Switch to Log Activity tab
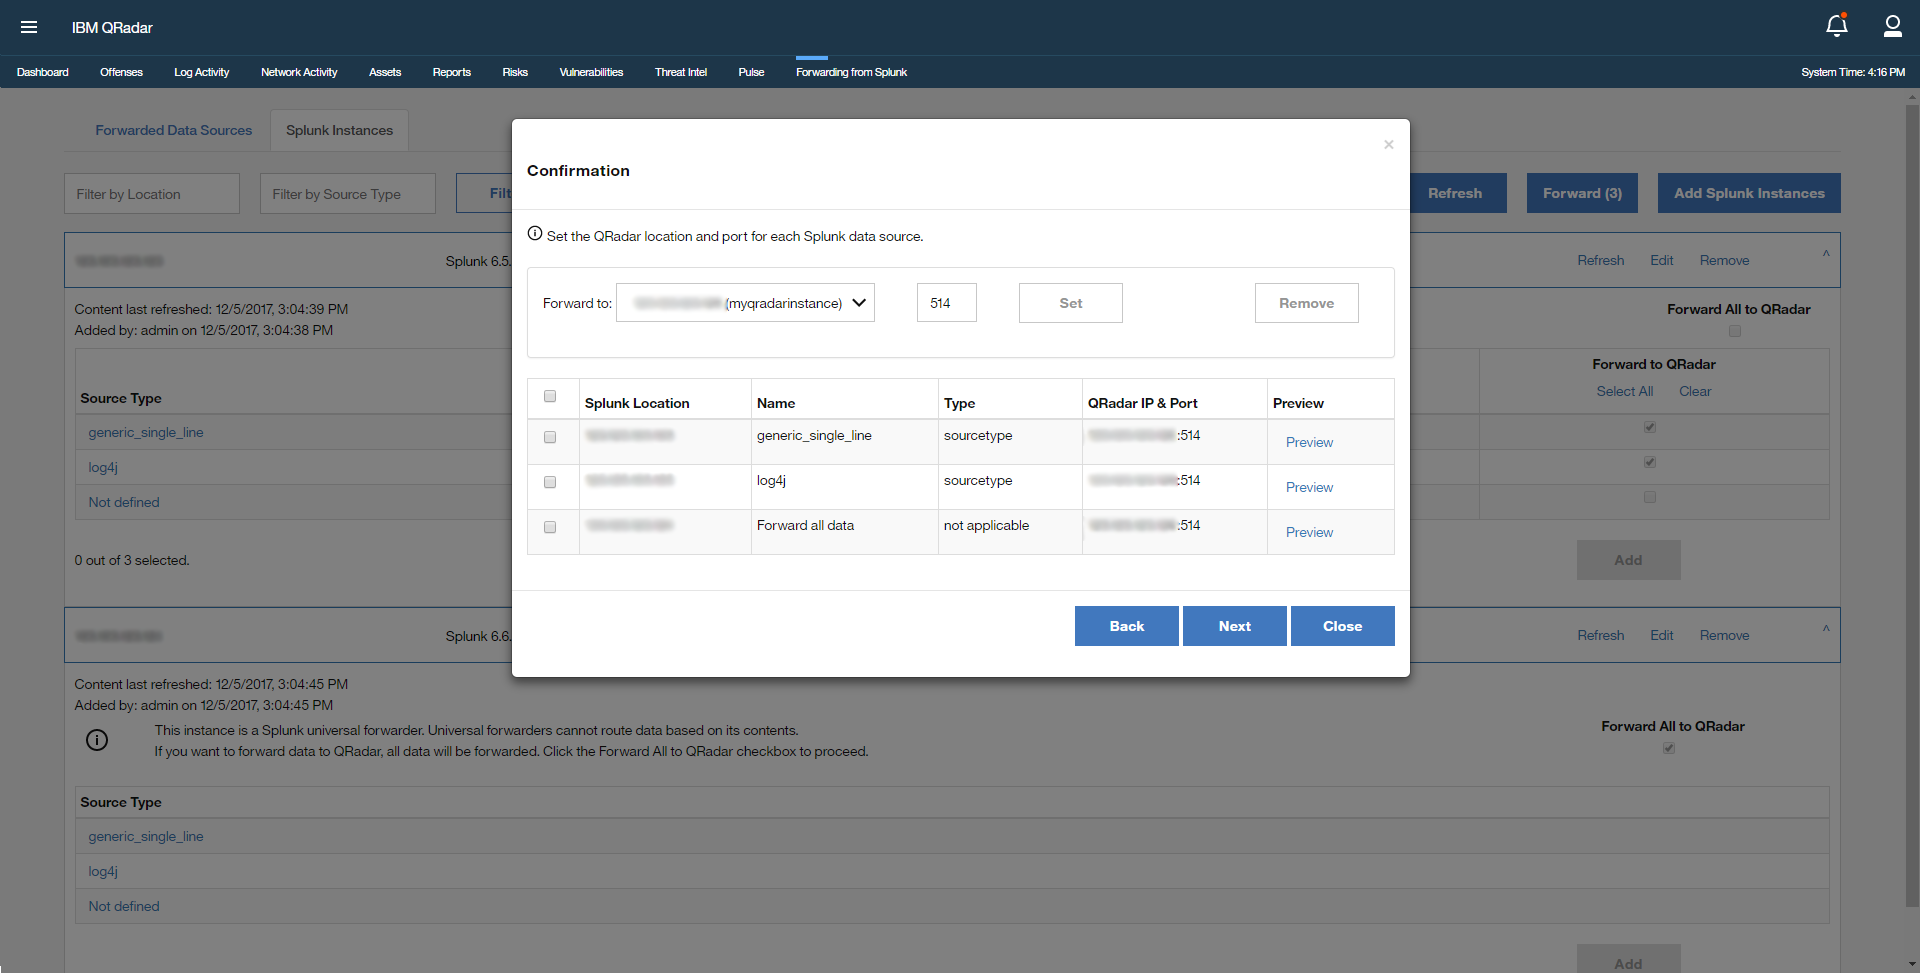This screenshot has width=1920, height=974. 202,72
